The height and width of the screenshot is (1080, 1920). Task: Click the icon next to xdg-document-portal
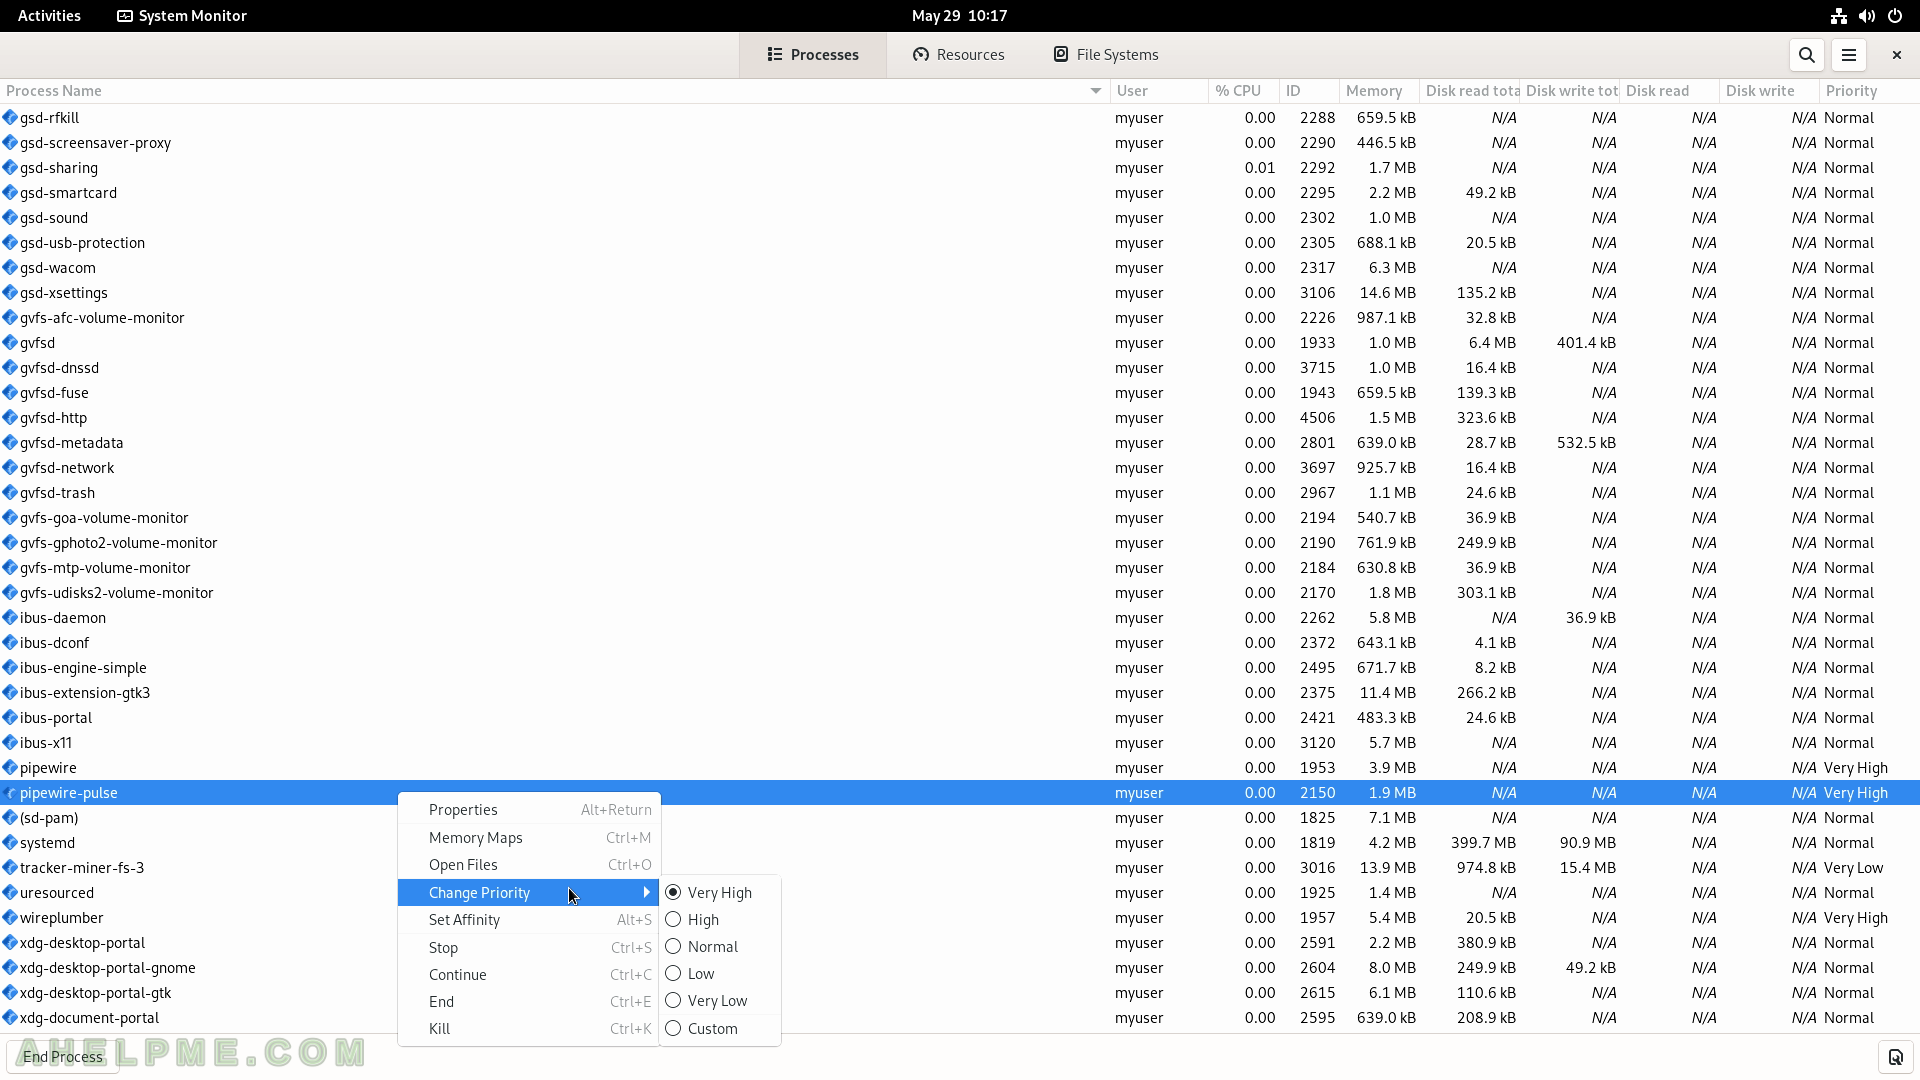click(x=10, y=1018)
